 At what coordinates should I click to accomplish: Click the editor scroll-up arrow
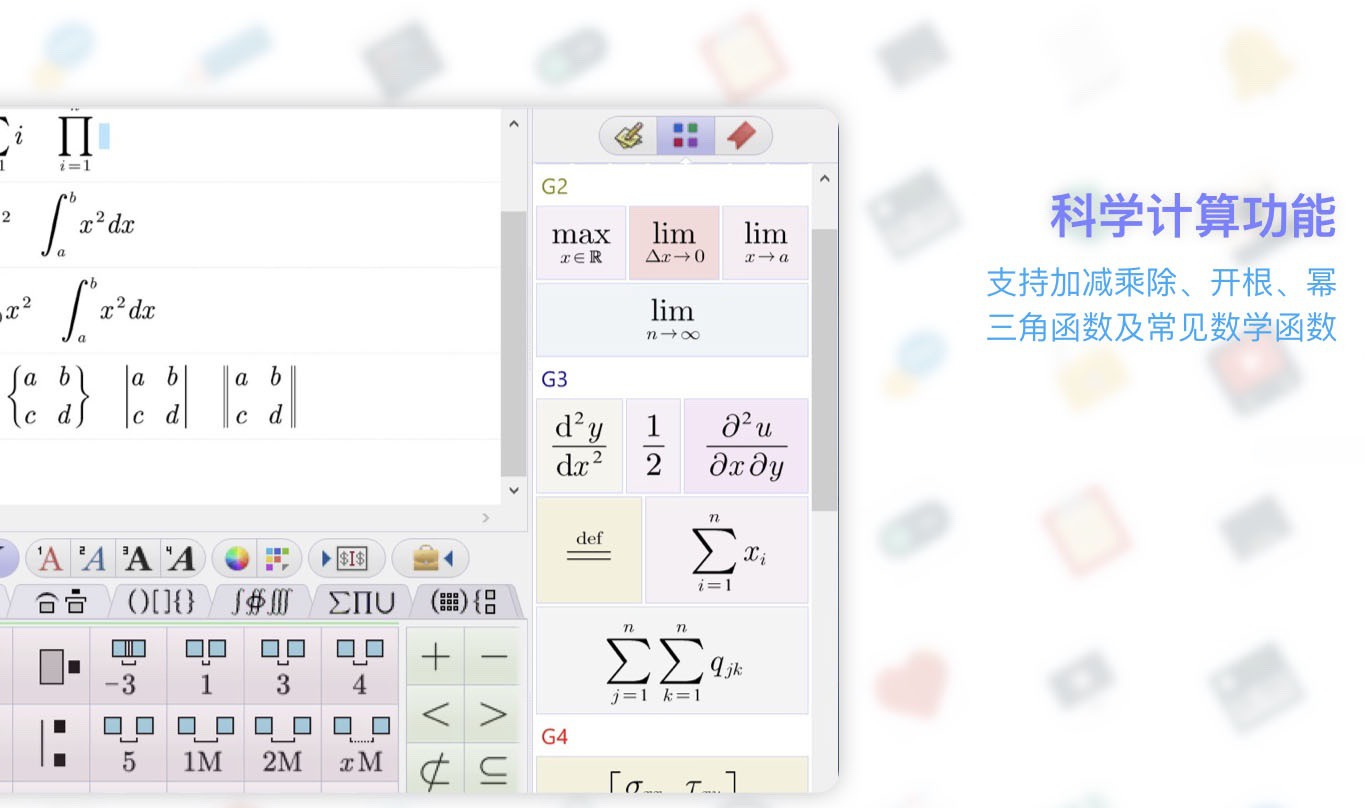(514, 124)
